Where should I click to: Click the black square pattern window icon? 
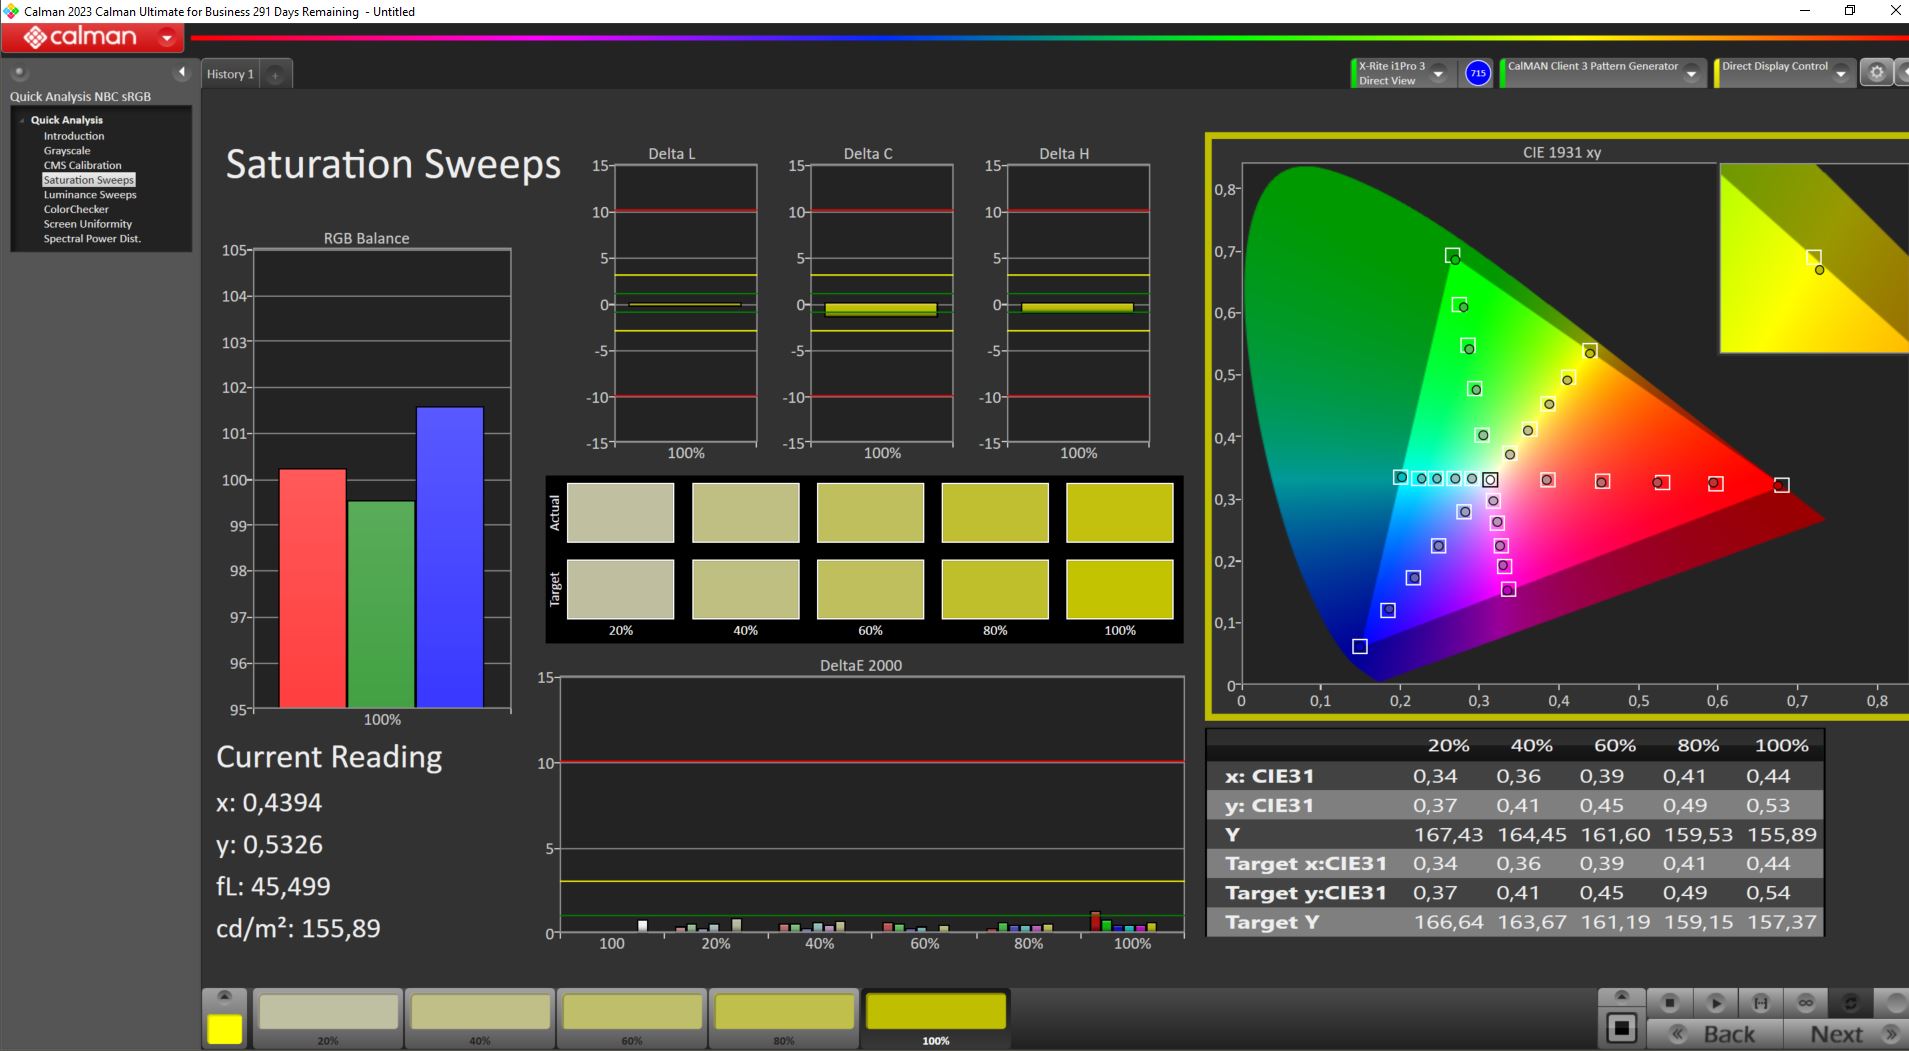[1621, 1027]
